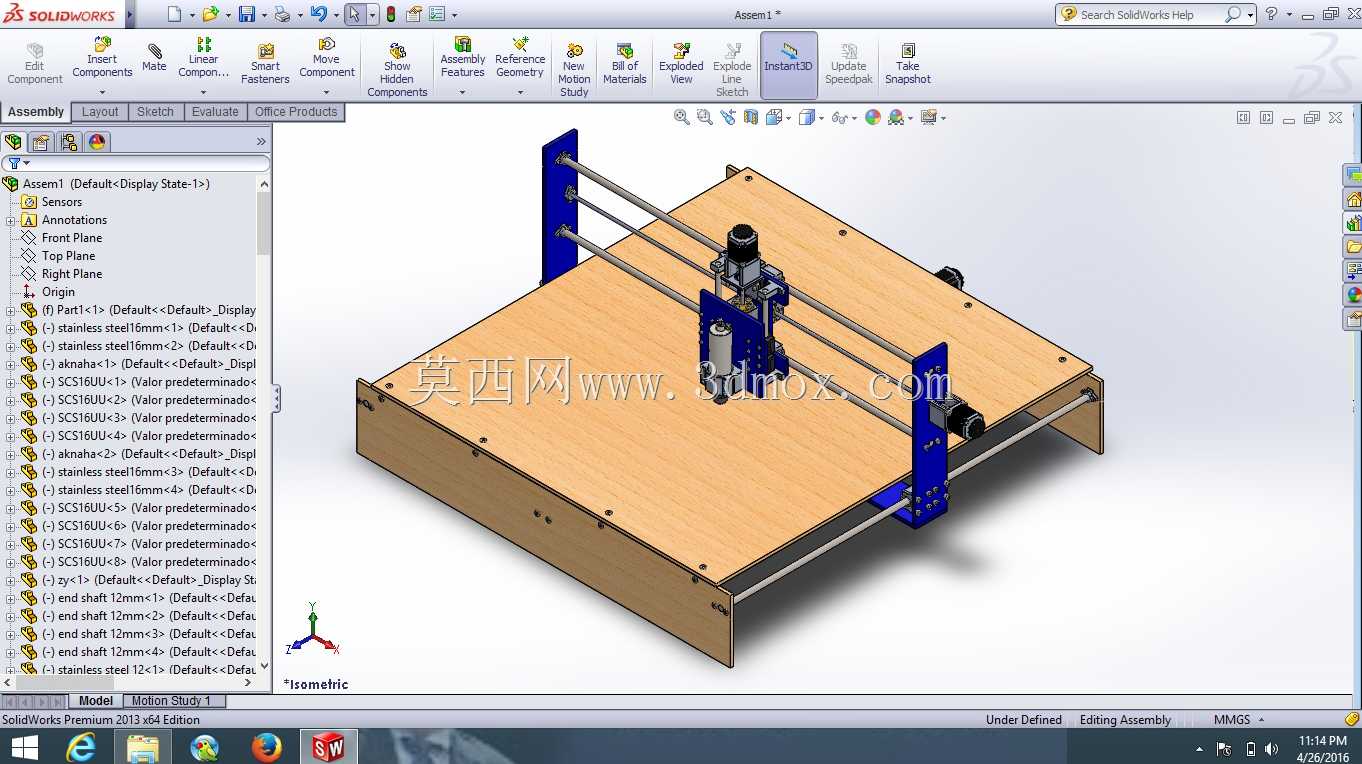Screen dimensions: 1362x764
Task: Select SCS16UU<1> component in tree
Action: 149,382
